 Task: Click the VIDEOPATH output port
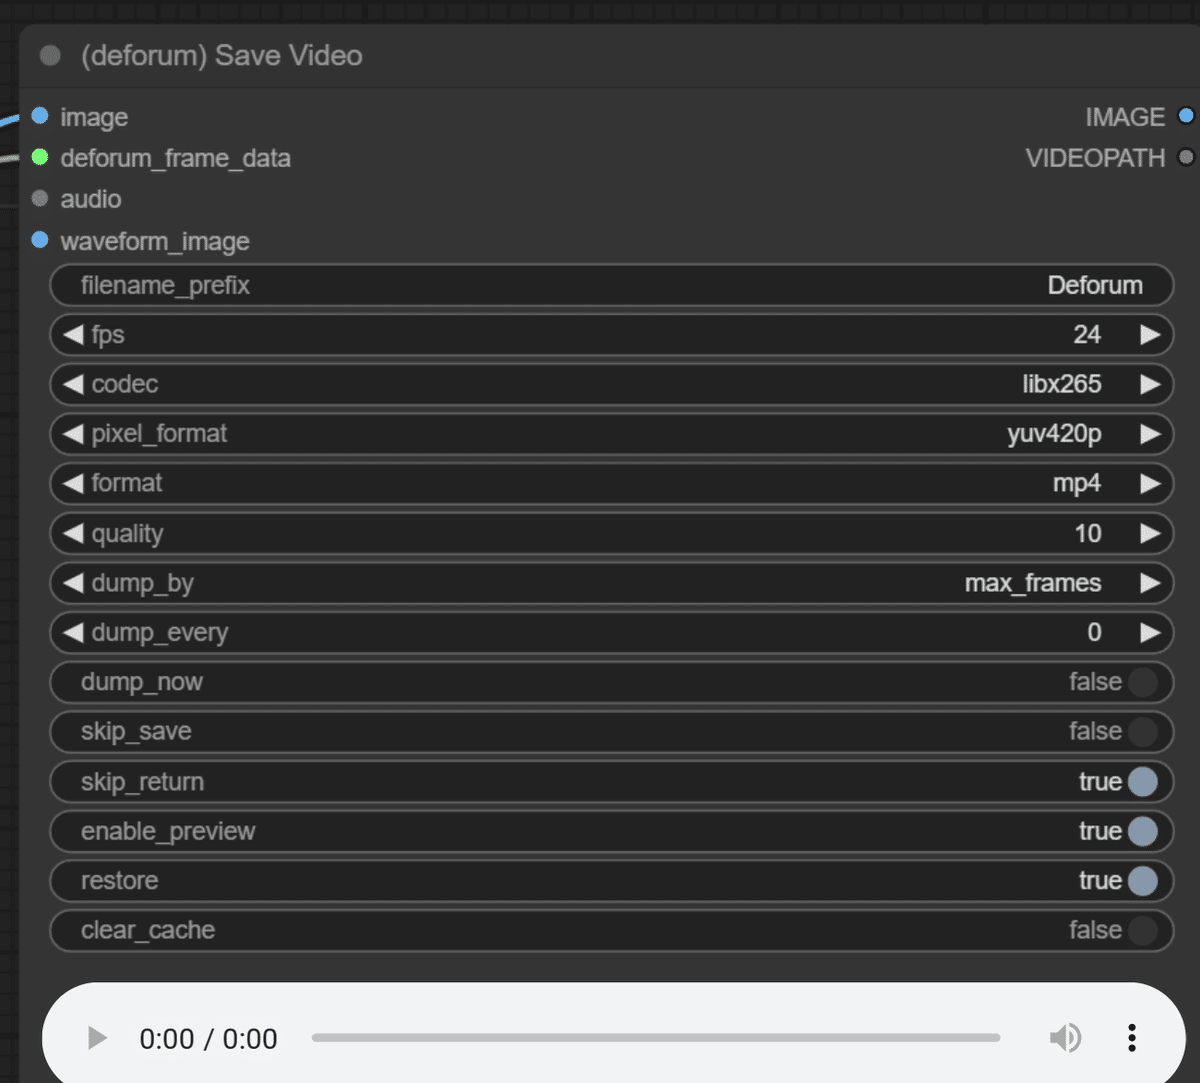(x=1186, y=157)
